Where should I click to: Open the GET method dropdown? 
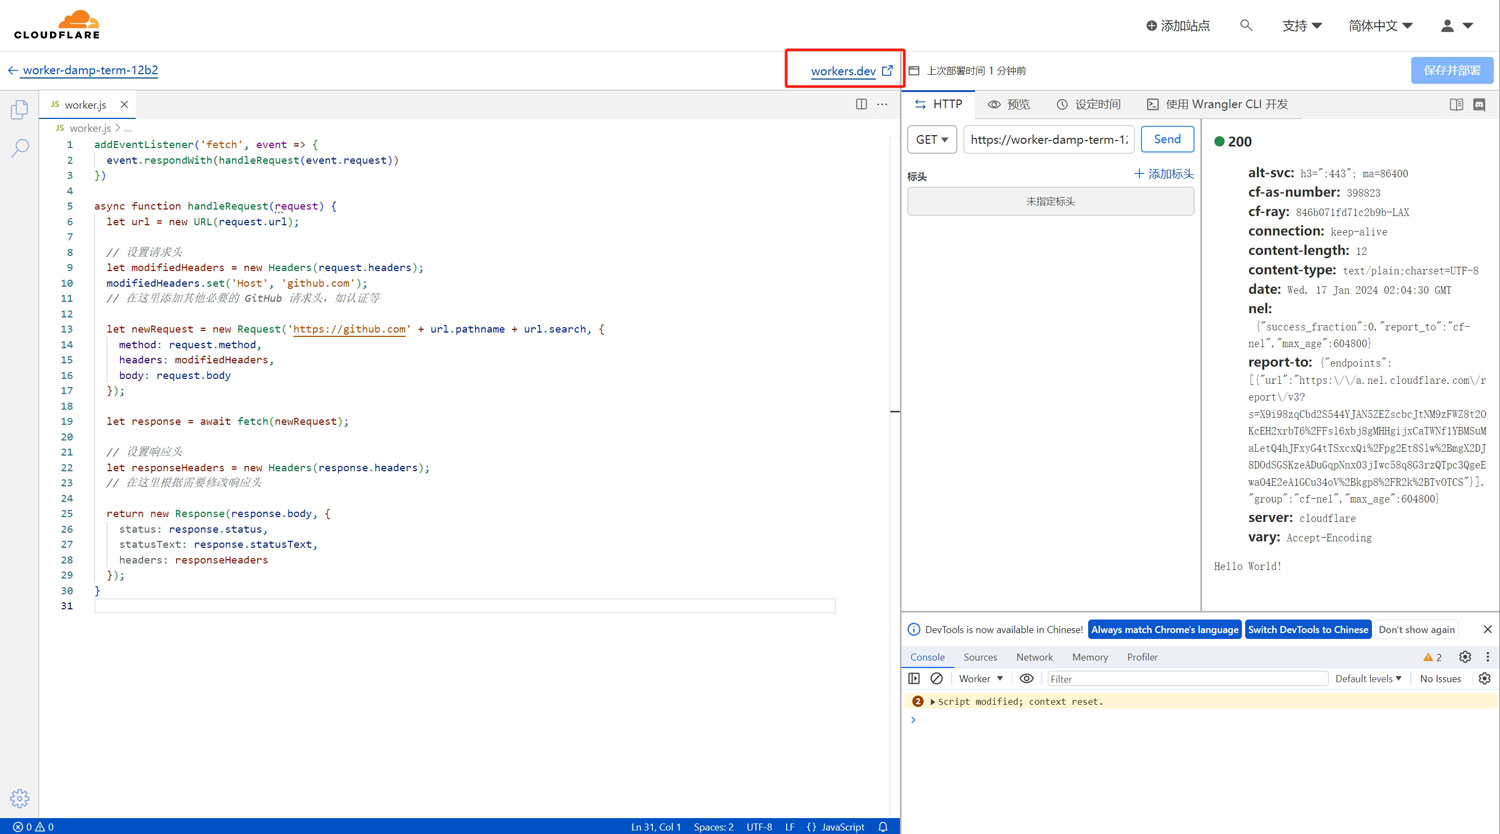click(932, 139)
